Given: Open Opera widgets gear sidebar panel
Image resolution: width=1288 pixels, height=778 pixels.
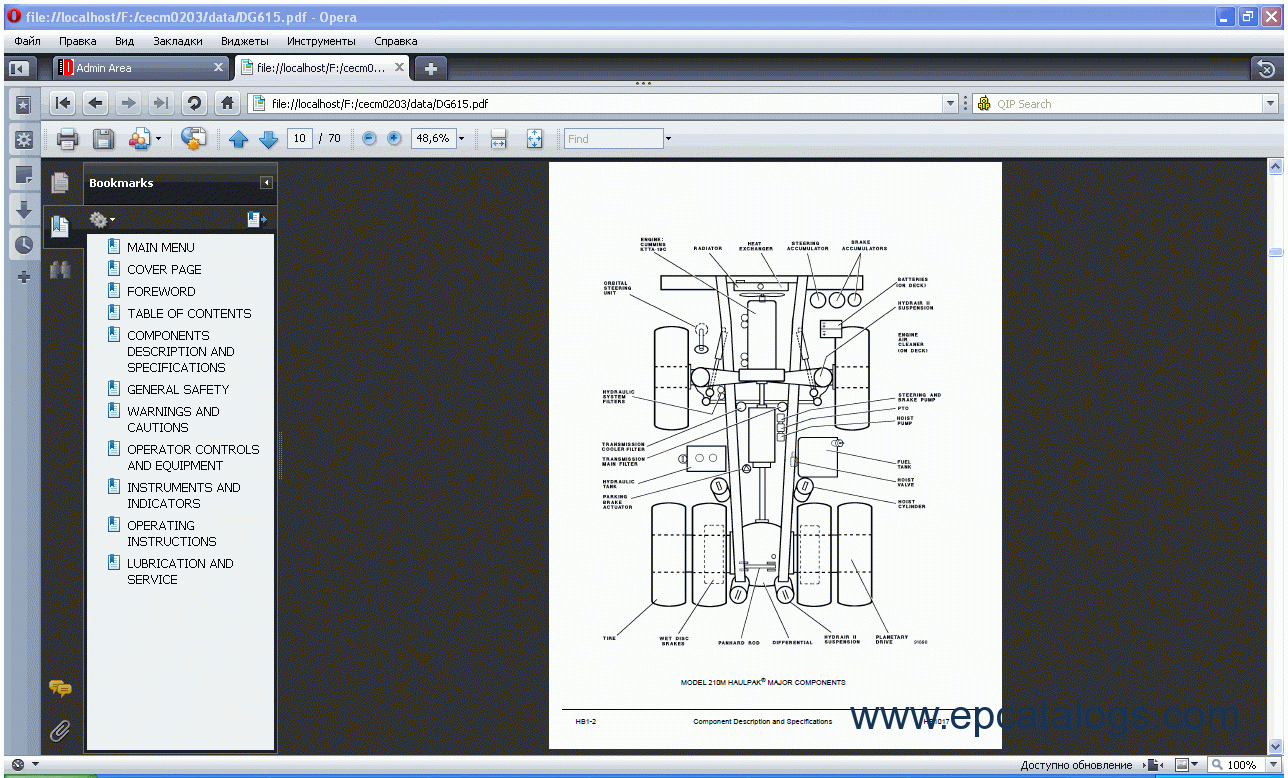Looking at the screenshot, I should (x=23, y=139).
